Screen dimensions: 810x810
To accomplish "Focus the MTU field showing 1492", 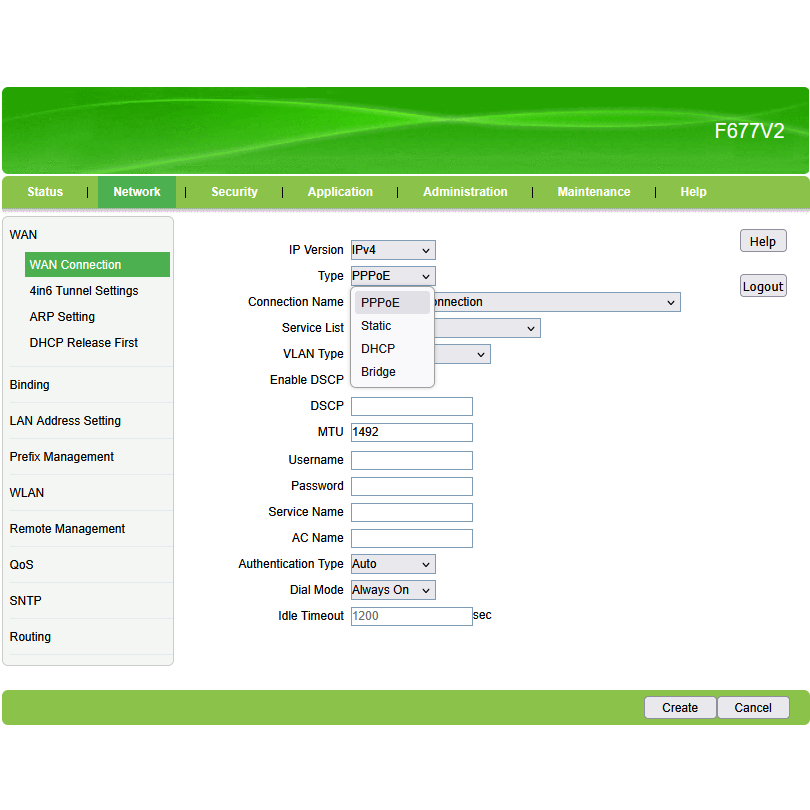I will [411, 432].
